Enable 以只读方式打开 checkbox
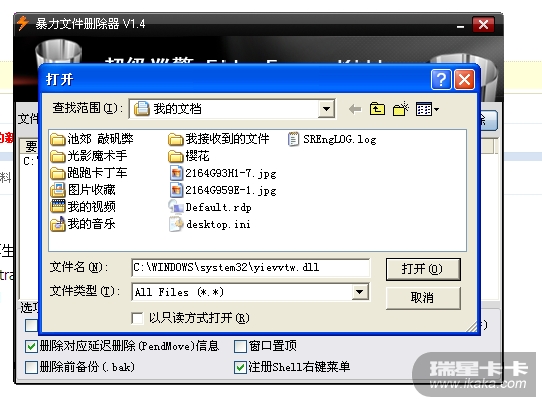This screenshot has width=542, height=402. [138, 318]
